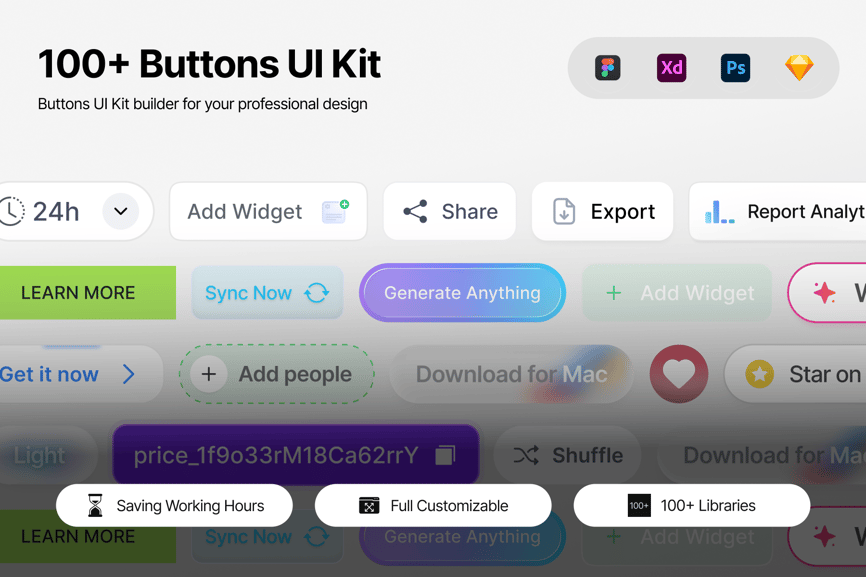The image size is (866, 577).
Task: Click the hourglass icon in Saving Working Hours
Action: (95, 506)
